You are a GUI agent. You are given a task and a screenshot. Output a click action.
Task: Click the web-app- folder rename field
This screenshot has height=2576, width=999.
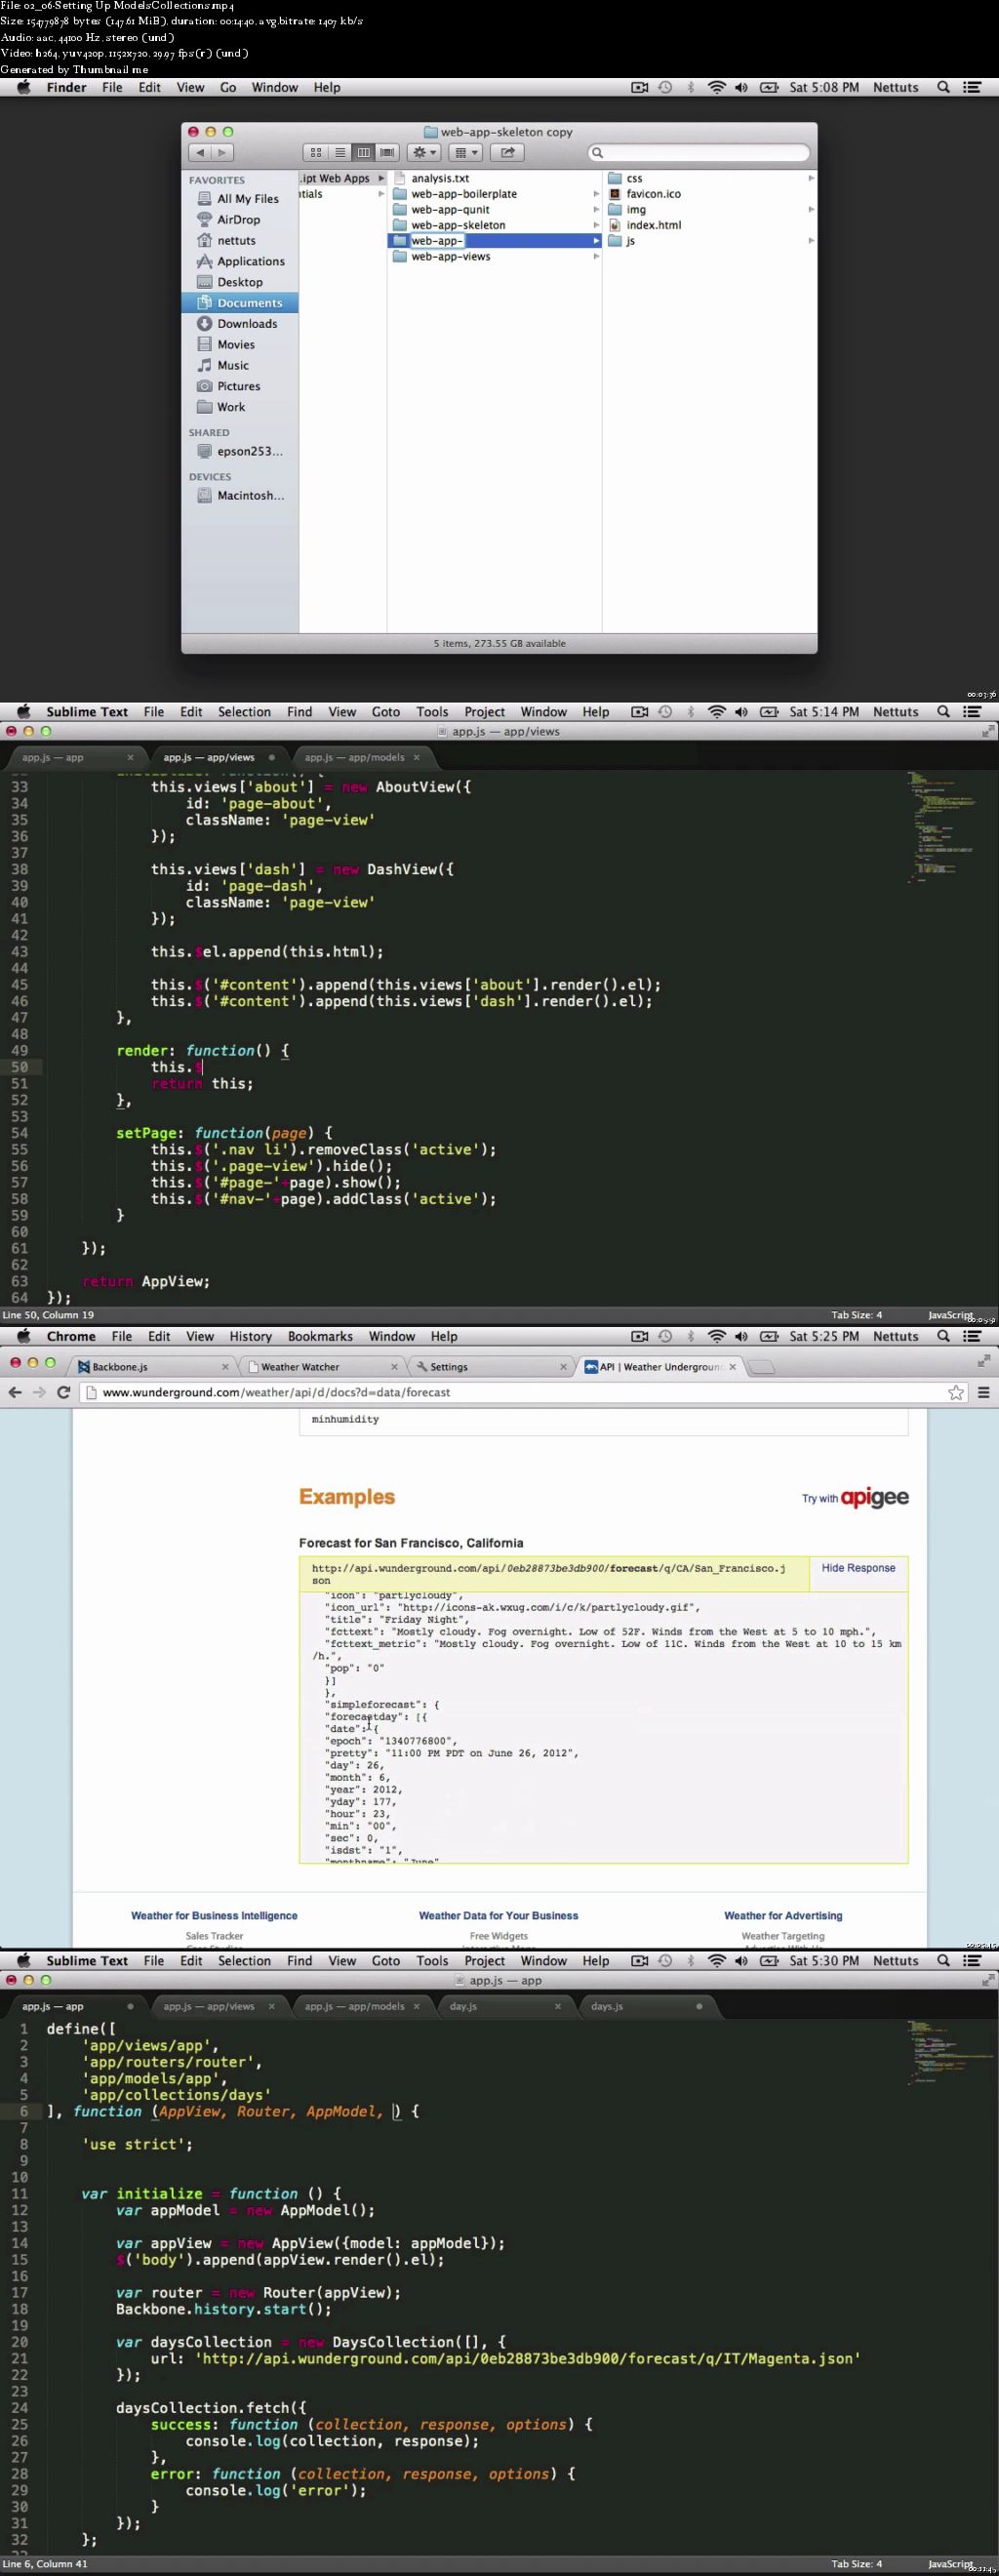click(436, 241)
